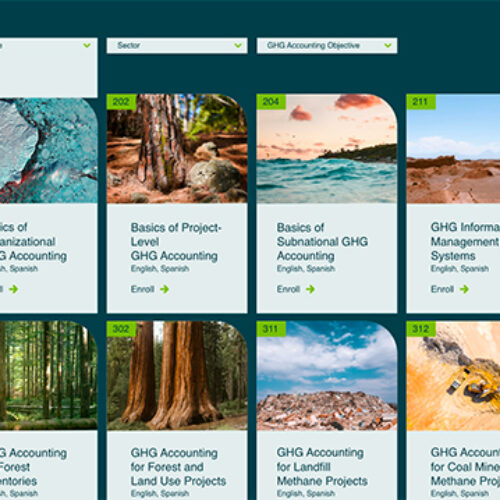Click the green 311 course number badge
500x500 pixels.
[x=271, y=329]
